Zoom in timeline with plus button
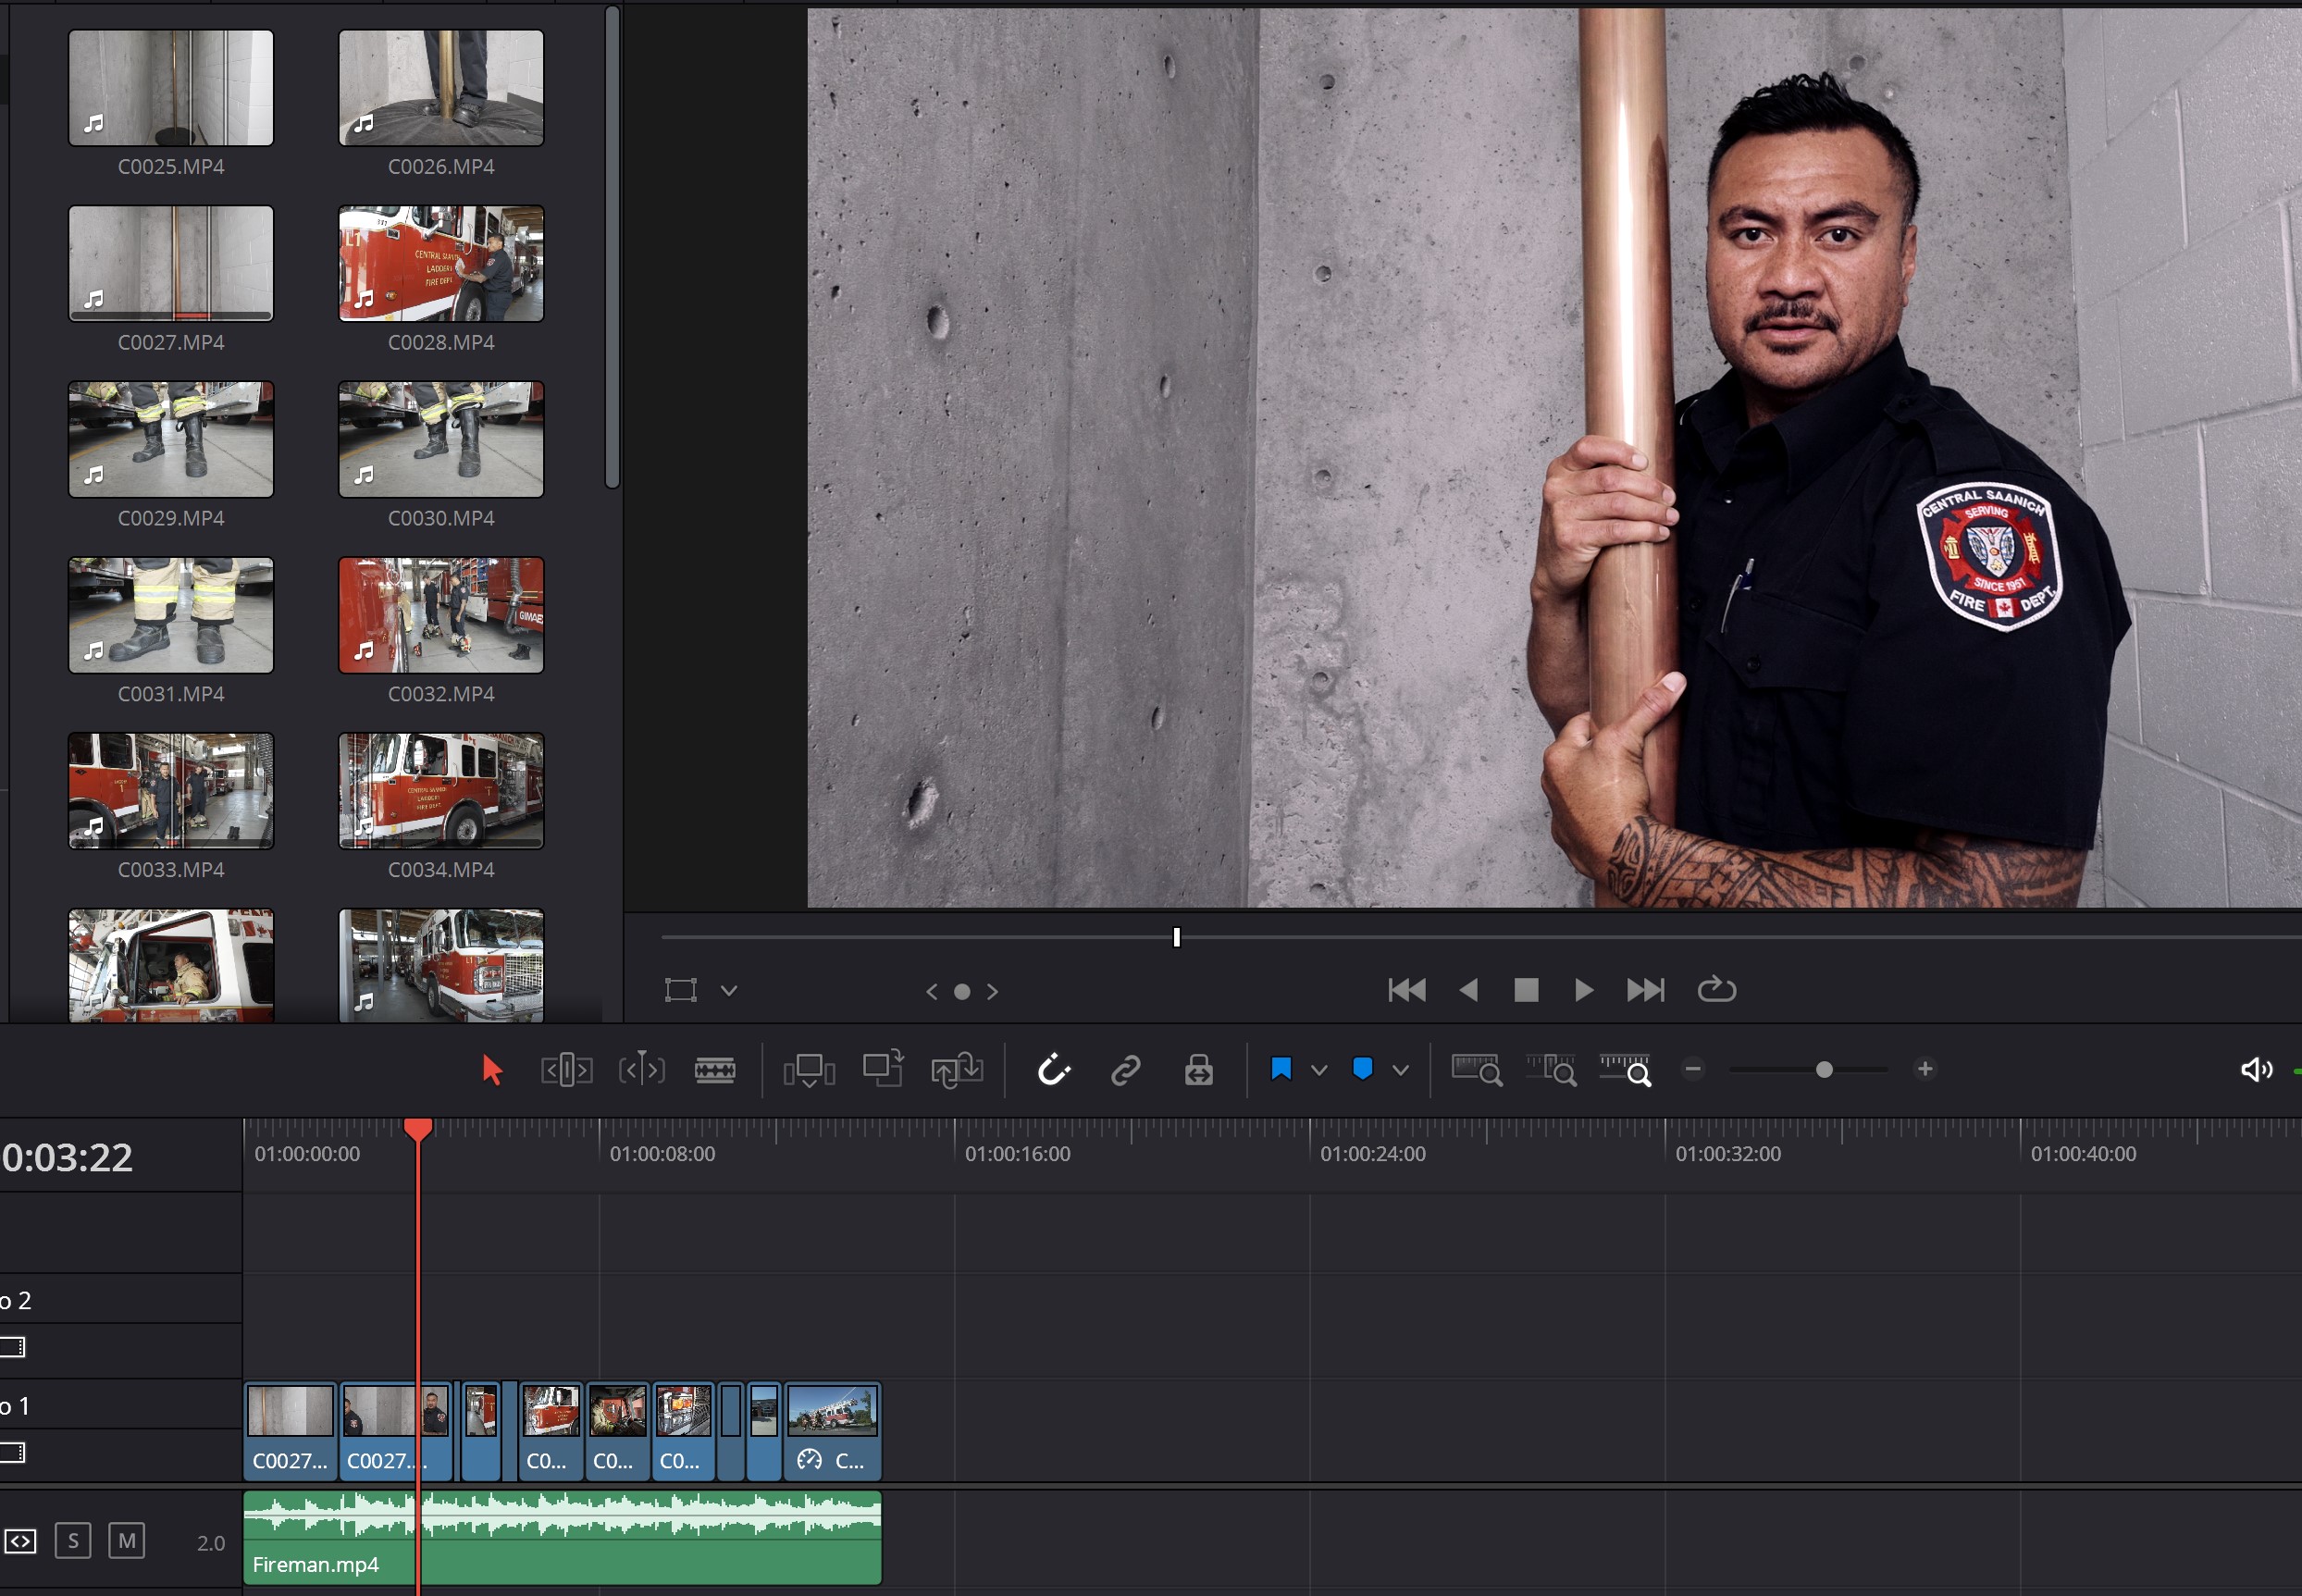This screenshot has width=2302, height=1596. click(1925, 1069)
